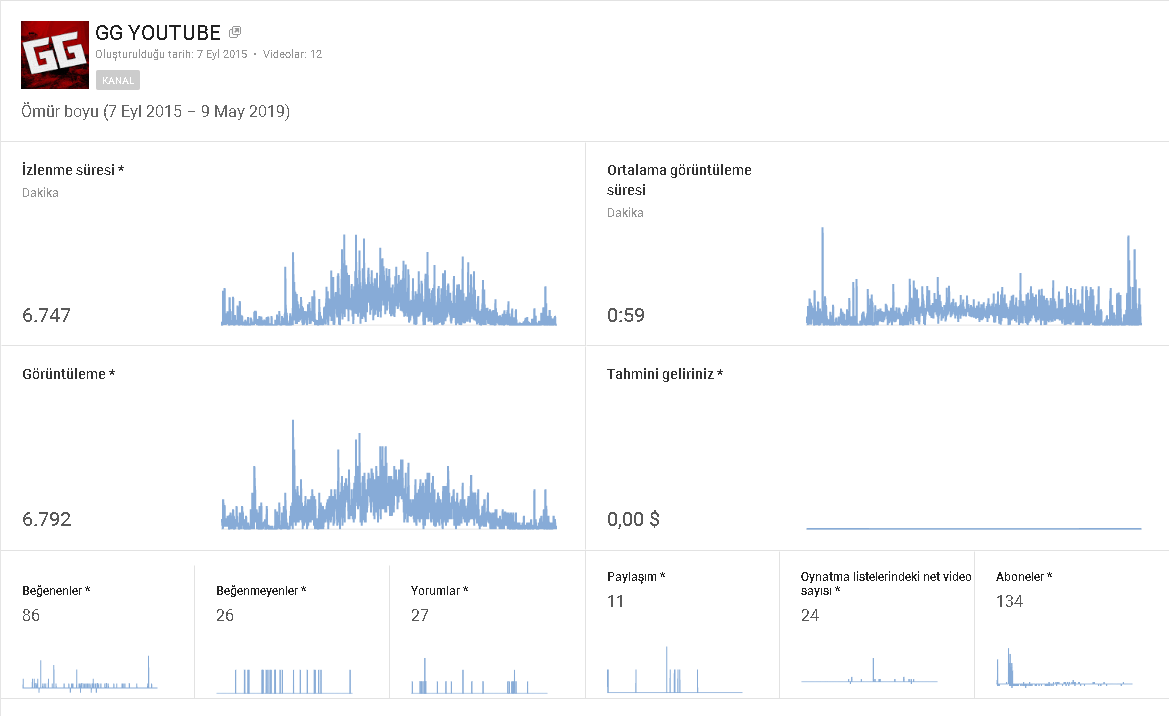Open the Beğenenler report
The height and width of the screenshot is (716, 1169).
point(57,591)
